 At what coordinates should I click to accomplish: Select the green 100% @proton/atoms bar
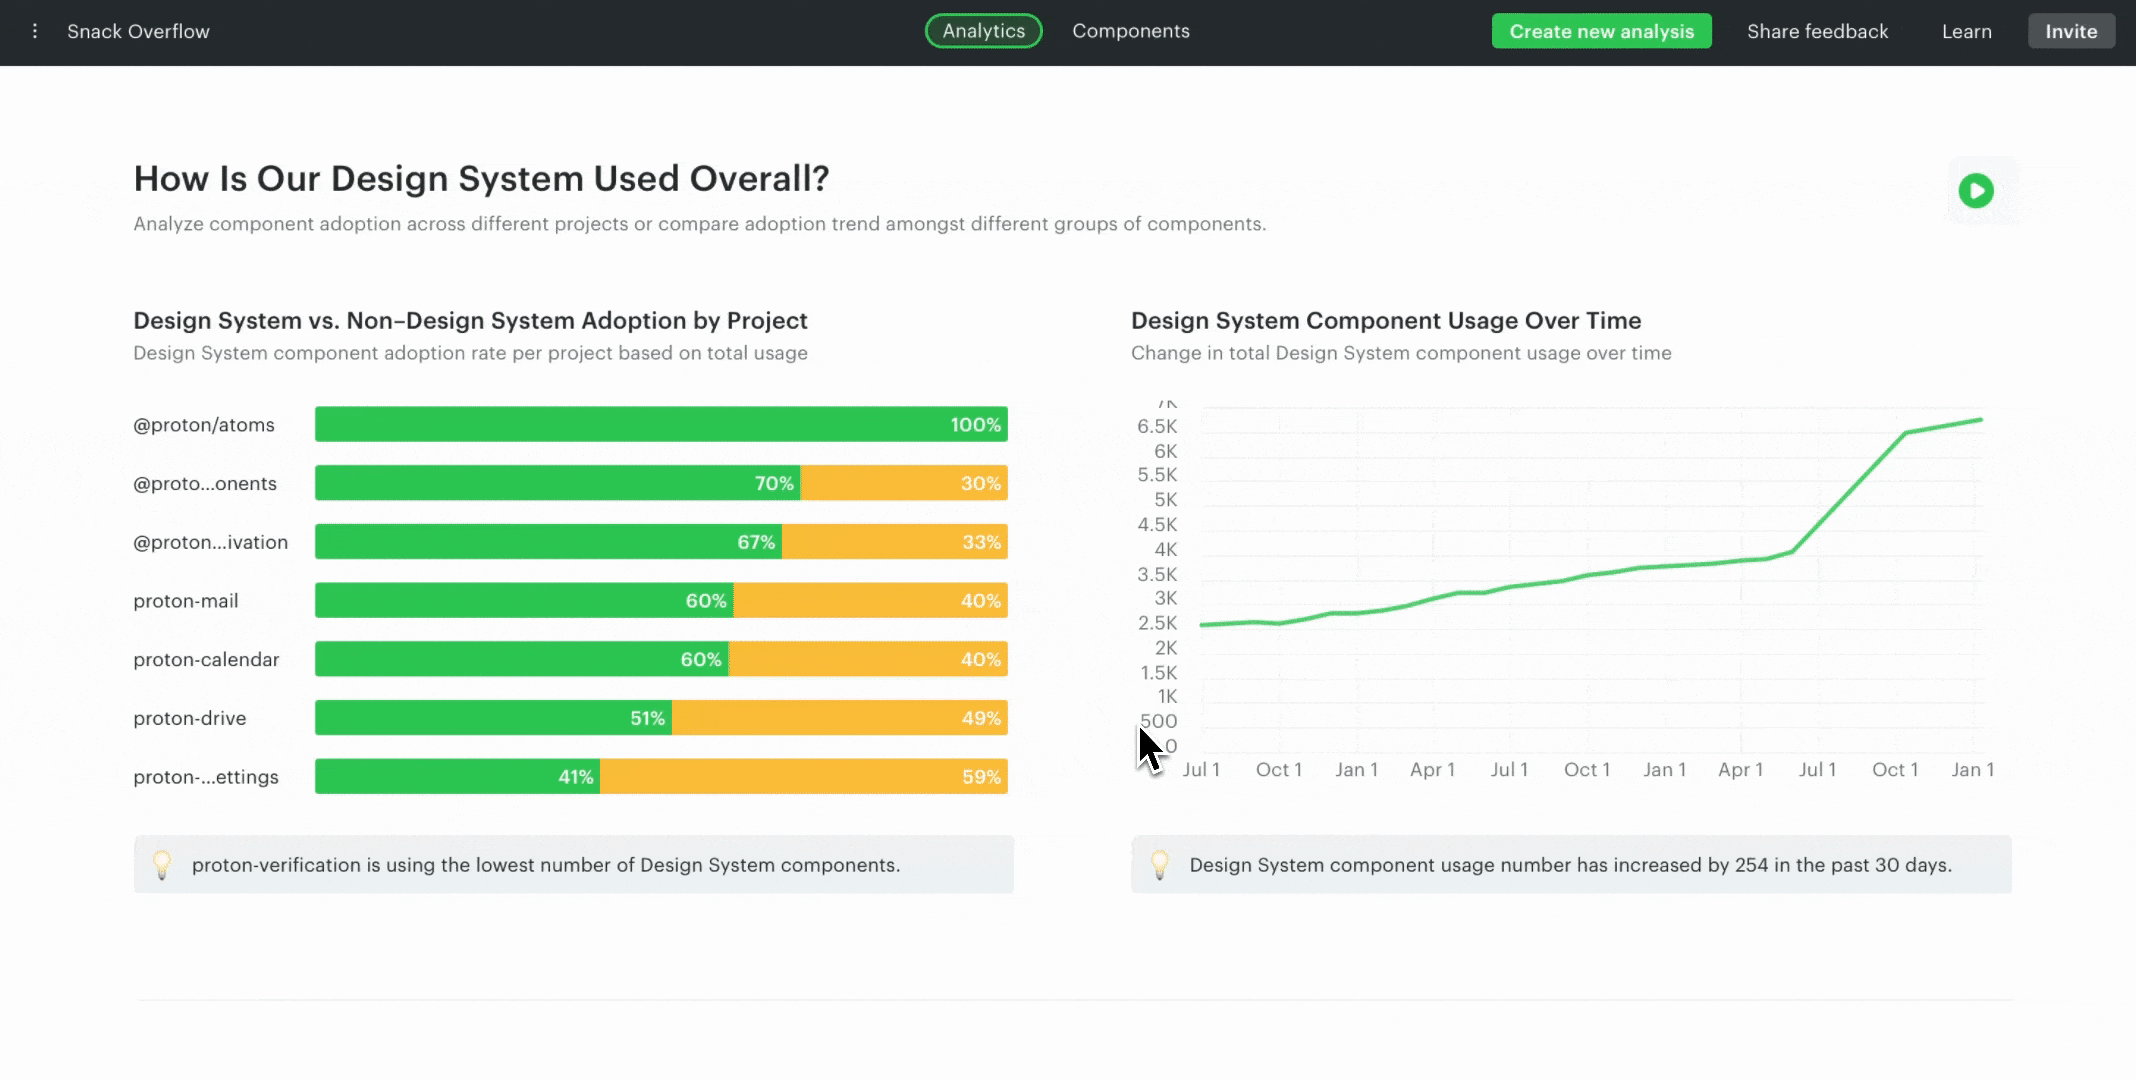[660, 424]
